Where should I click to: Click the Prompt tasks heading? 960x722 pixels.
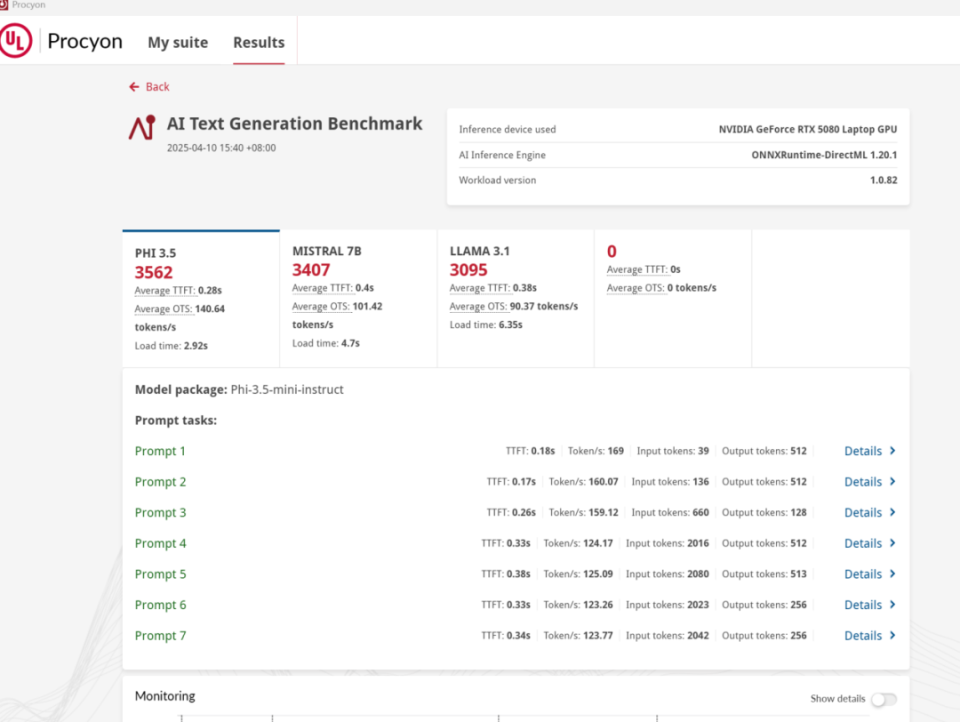pyautogui.click(x=176, y=421)
